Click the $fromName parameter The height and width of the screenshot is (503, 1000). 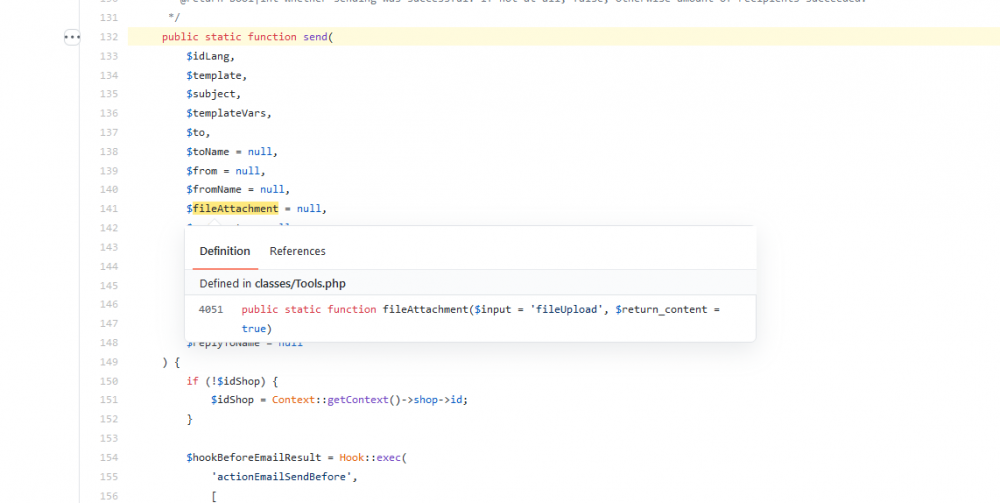[214, 189]
